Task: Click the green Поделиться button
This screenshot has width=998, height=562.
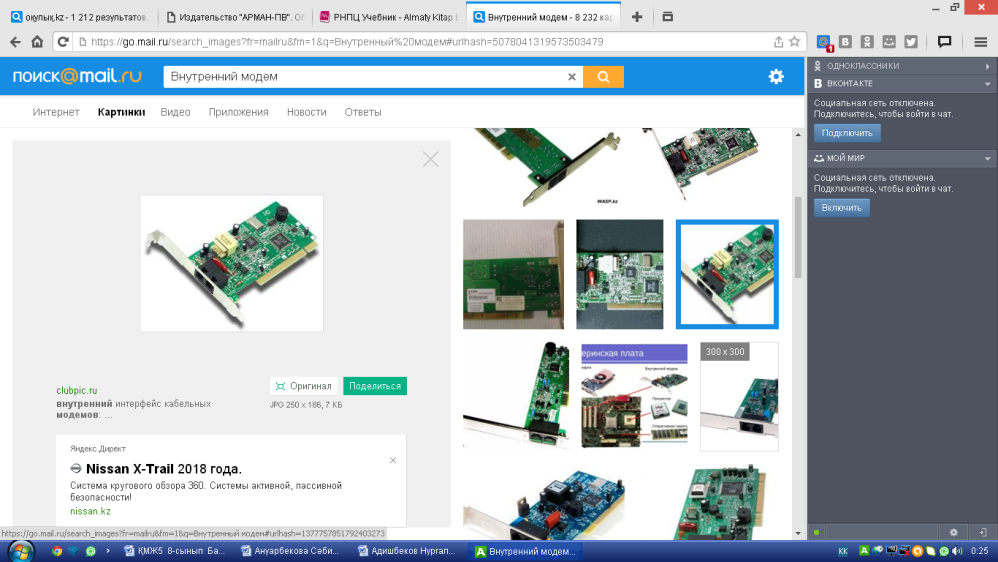Action: [x=375, y=386]
